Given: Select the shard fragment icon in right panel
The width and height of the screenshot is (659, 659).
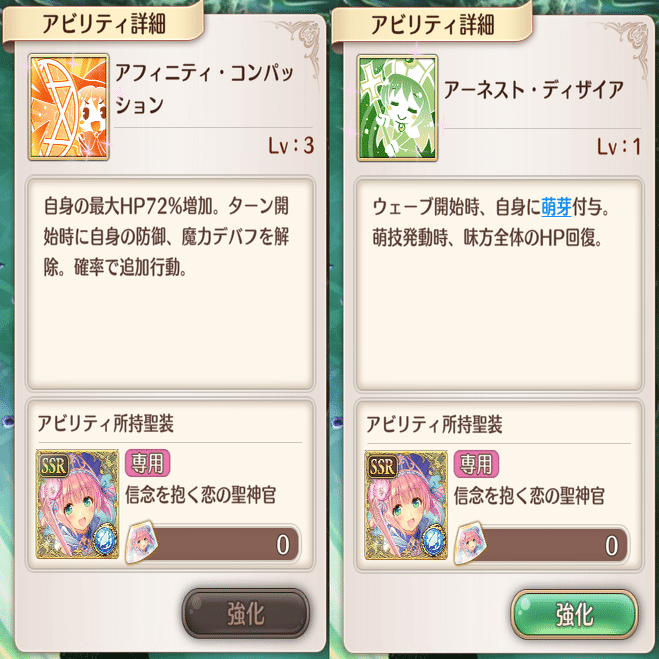Looking at the screenshot, I should pos(470,543).
